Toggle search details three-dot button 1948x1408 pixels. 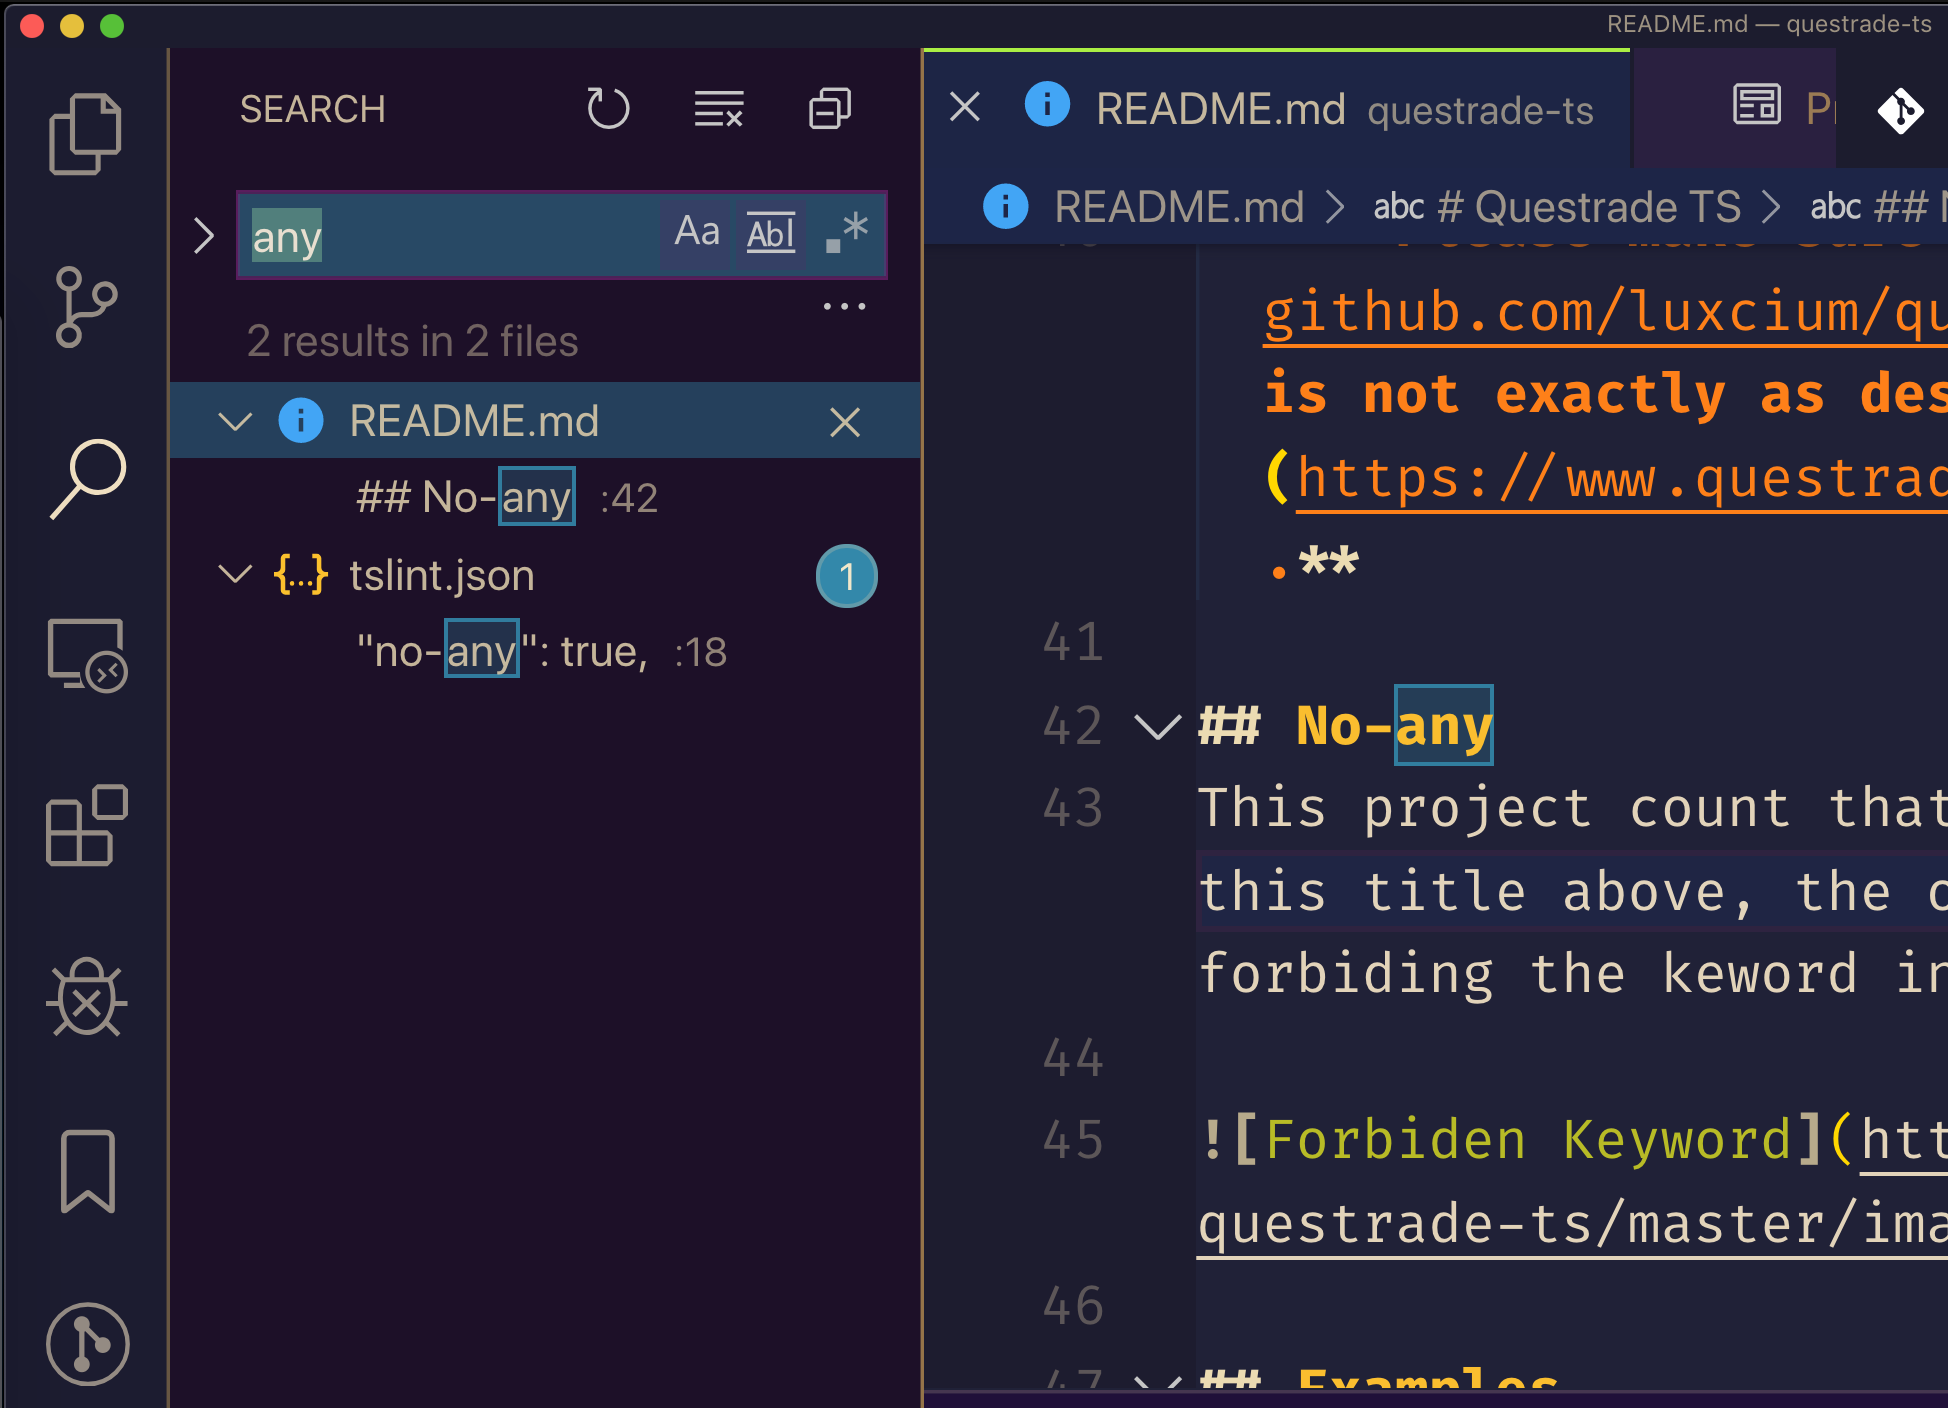pos(844,306)
